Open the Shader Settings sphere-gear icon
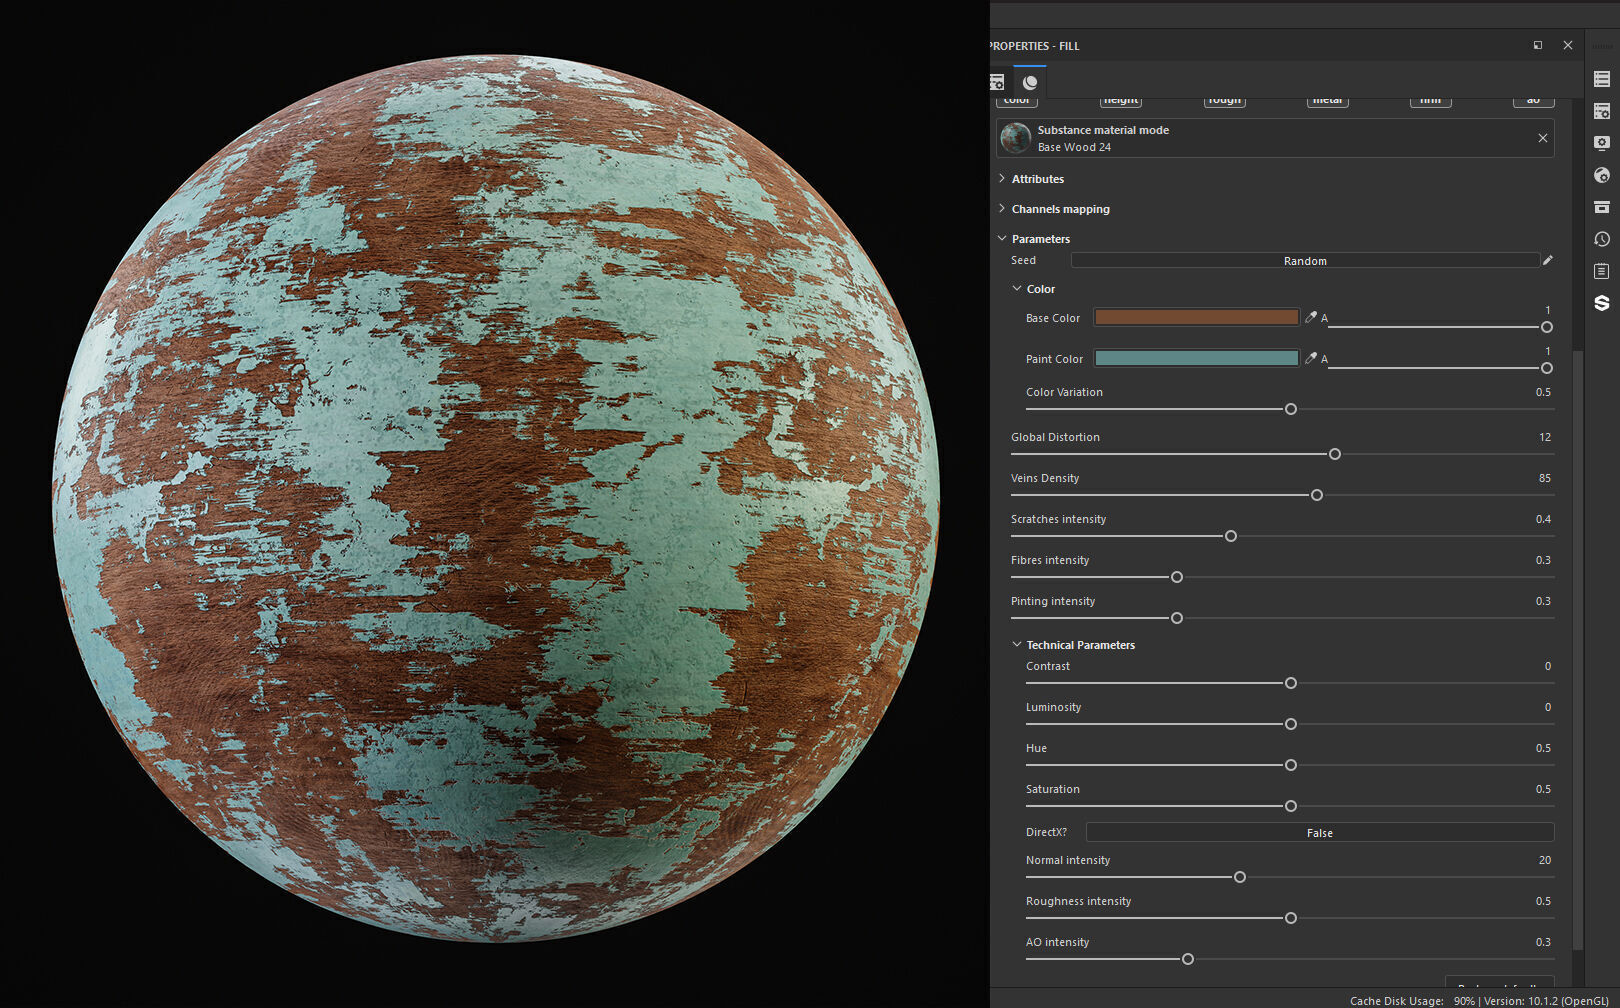The height and width of the screenshot is (1008, 1620). tap(1601, 175)
